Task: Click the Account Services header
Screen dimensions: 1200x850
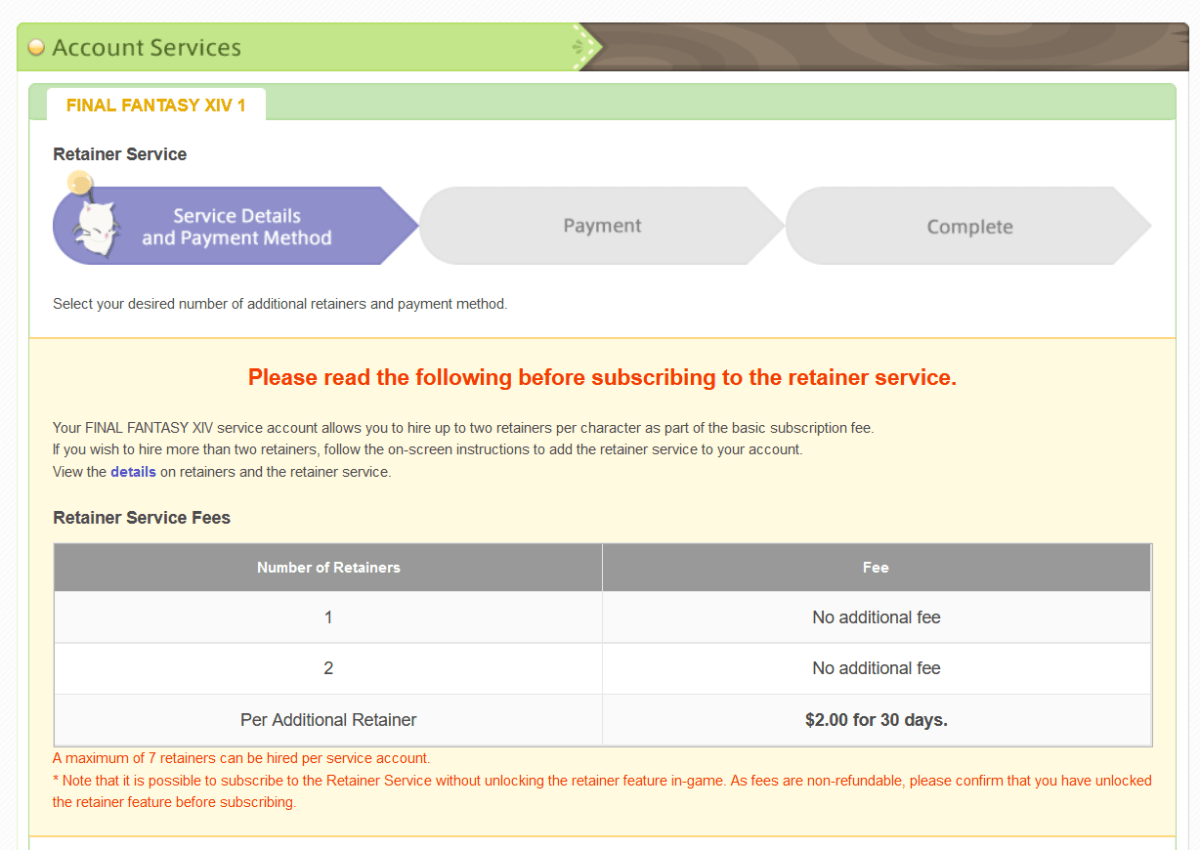Action: [x=148, y=46]
